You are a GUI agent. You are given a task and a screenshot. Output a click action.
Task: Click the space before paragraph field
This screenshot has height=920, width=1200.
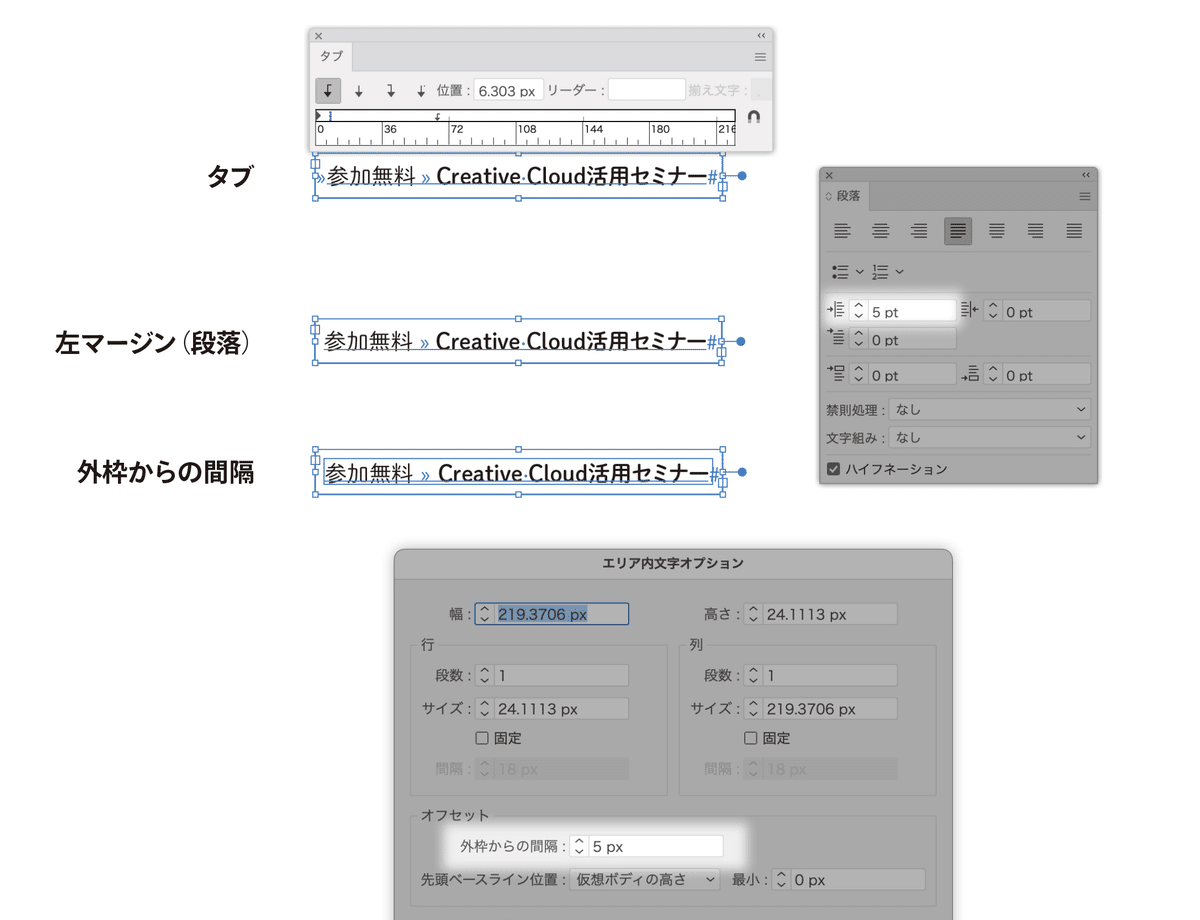coord(911,375)
